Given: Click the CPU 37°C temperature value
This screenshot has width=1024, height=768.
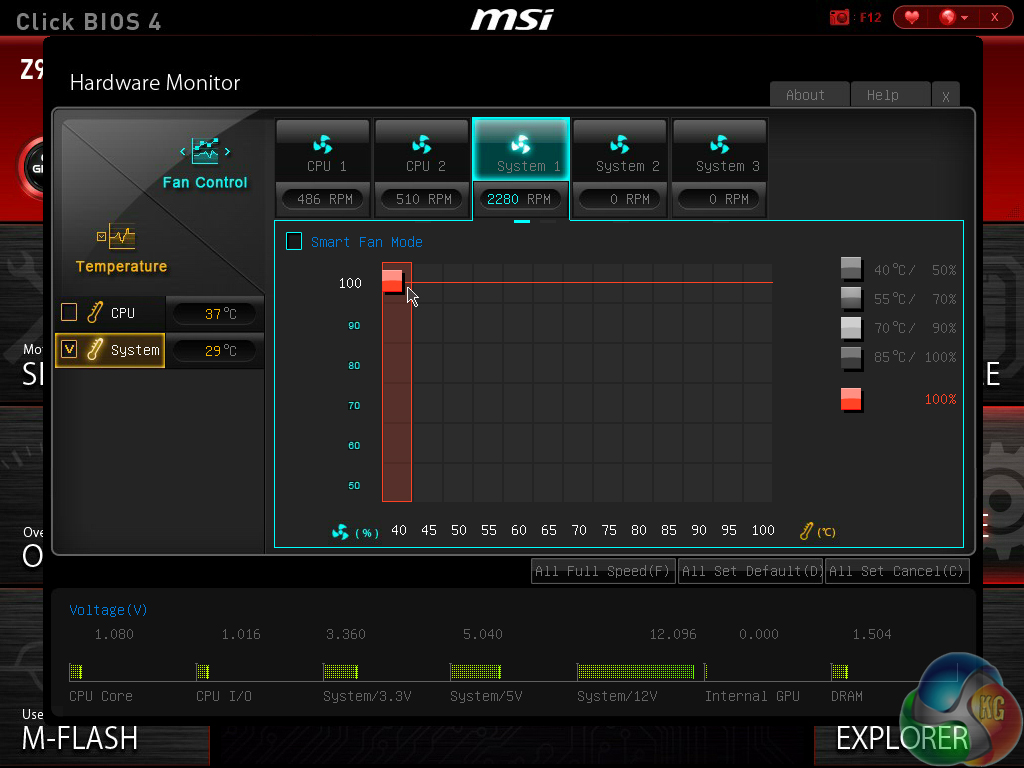Looking at the screenshot, I should (216, 314).
